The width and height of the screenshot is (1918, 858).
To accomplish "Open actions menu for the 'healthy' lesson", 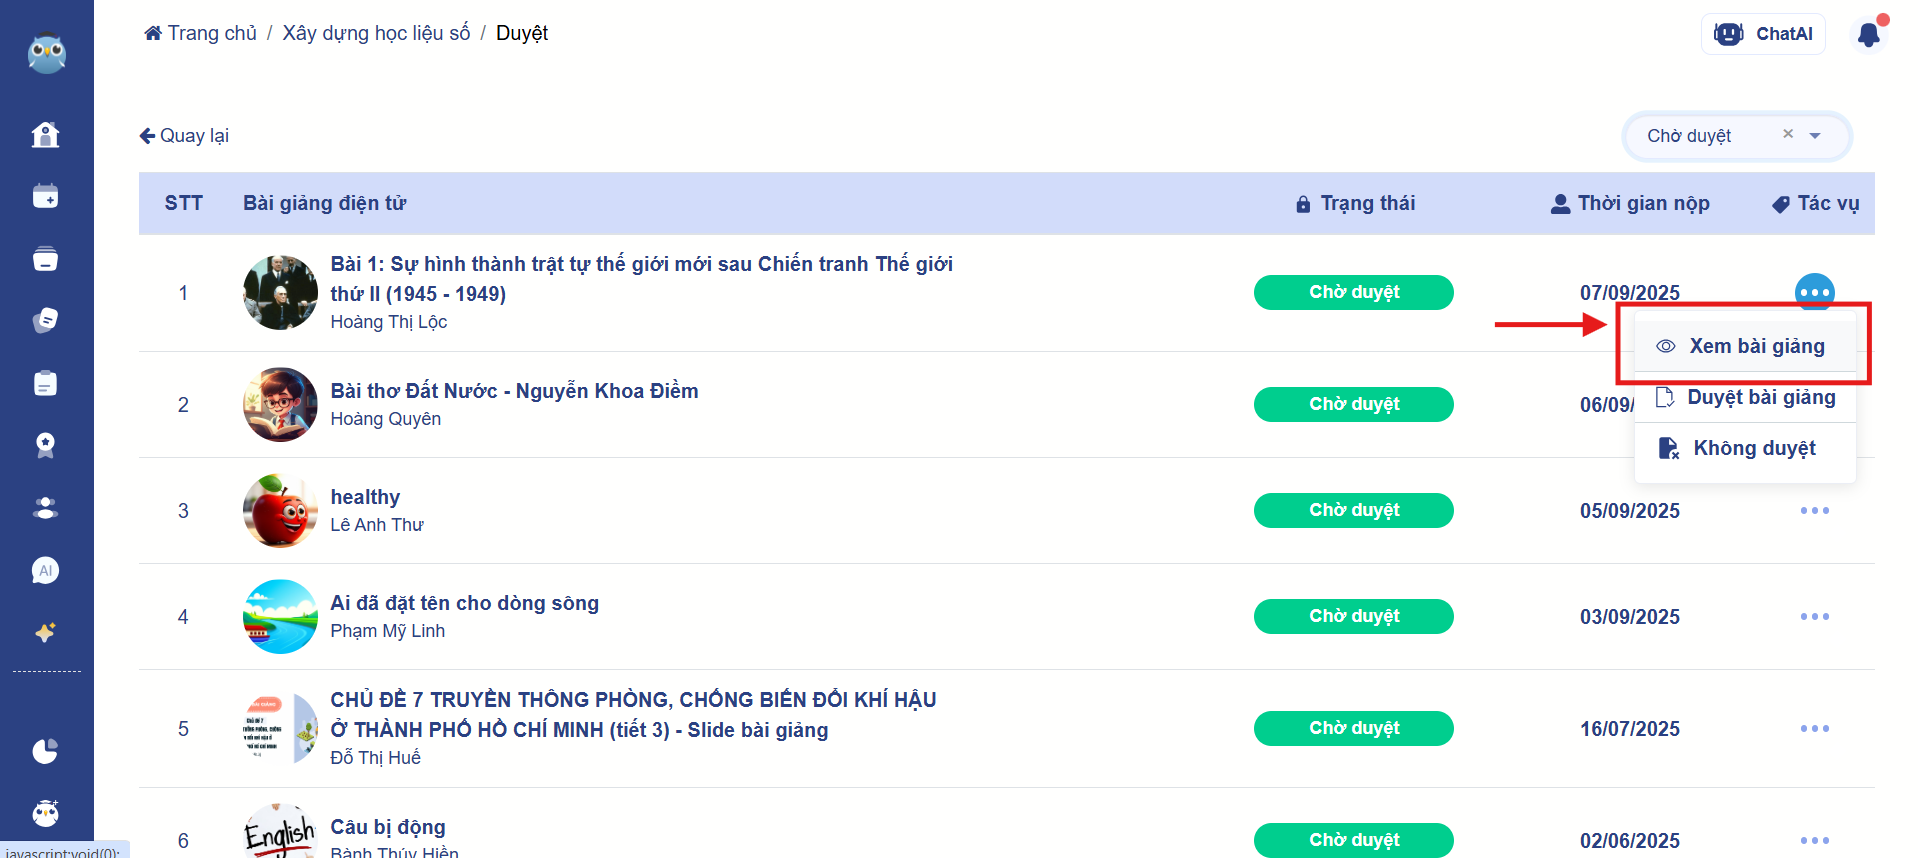I will 1814,511.
